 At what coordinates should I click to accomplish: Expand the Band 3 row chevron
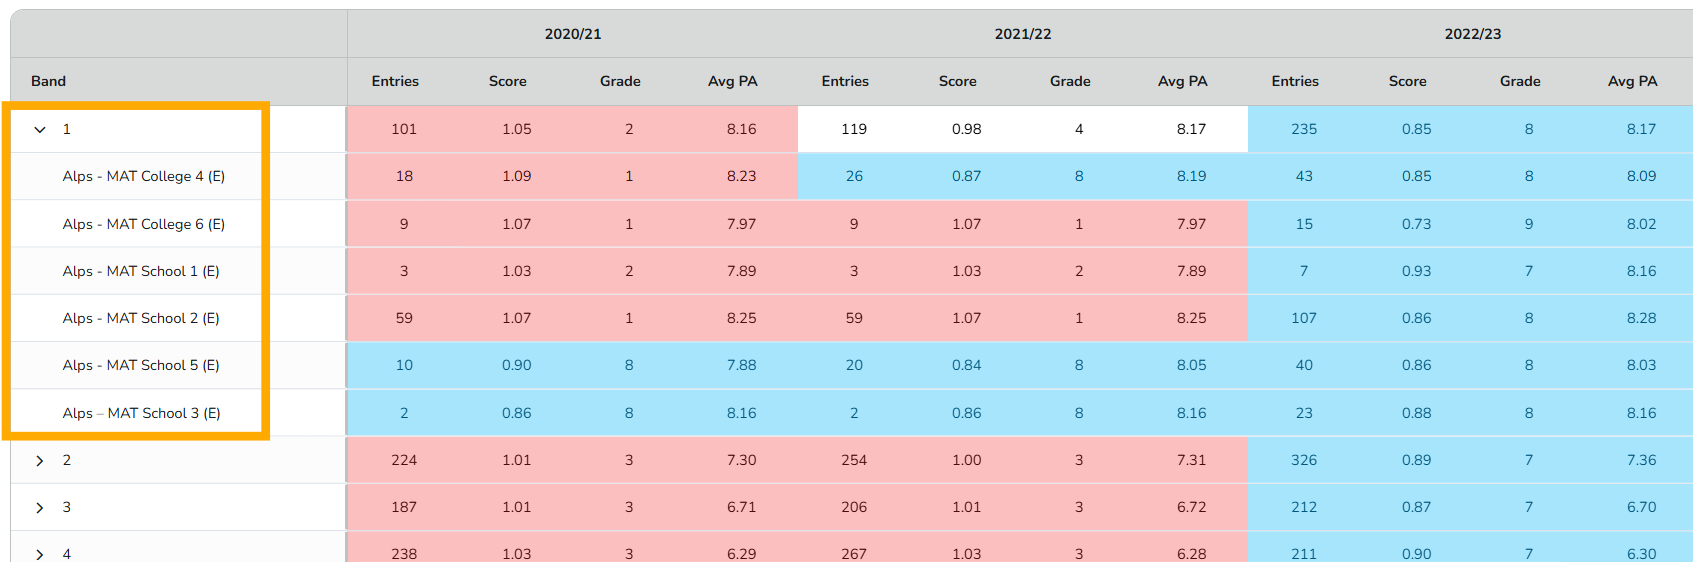click(40, 507)
